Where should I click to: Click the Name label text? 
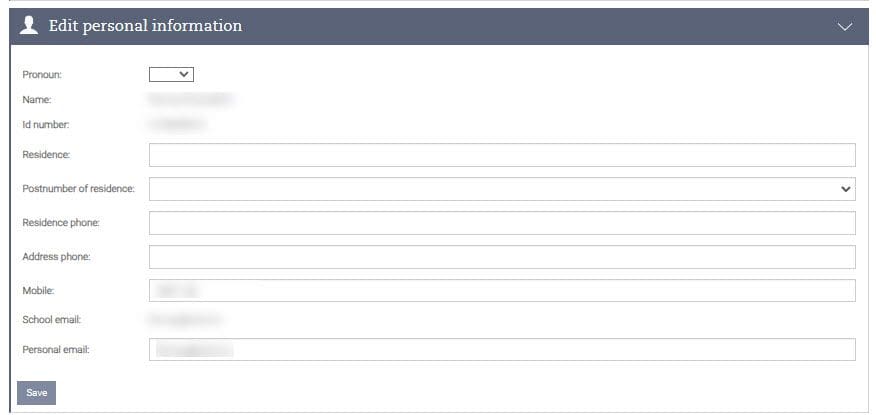(x=36, y=99)
